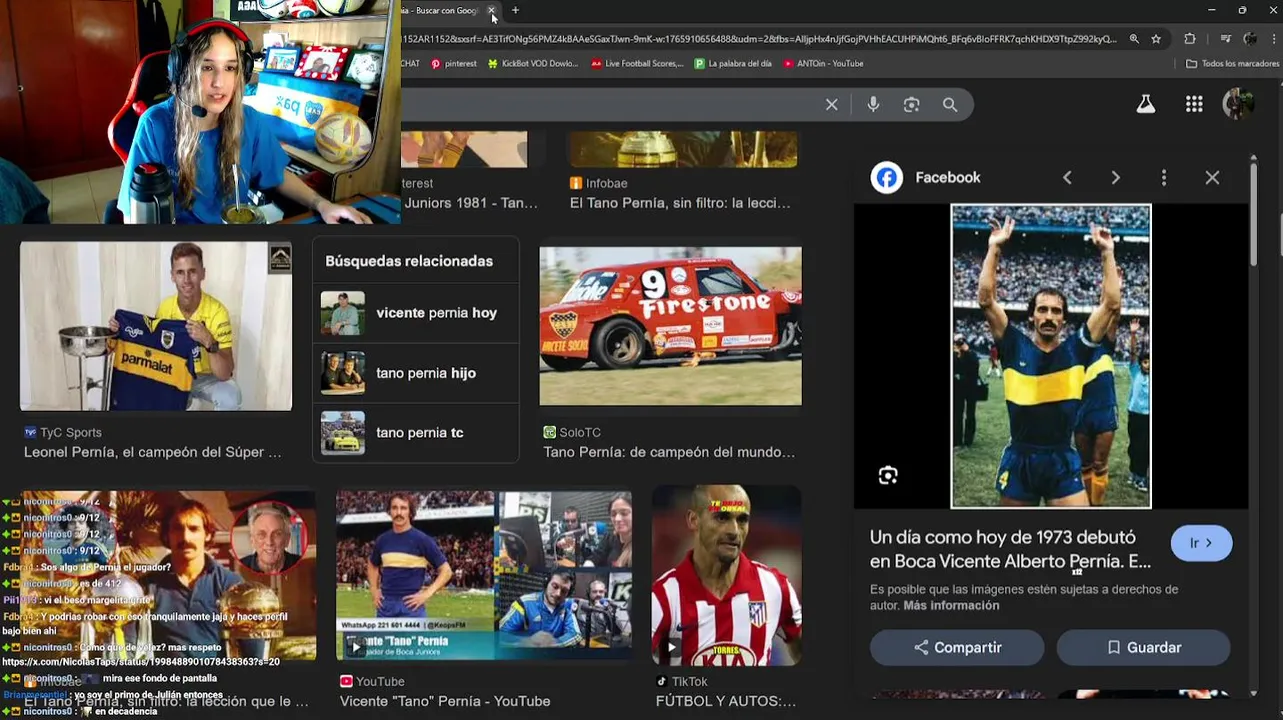Open the 'Un día como hoy de 1973' title

[x=1010, y=550]
